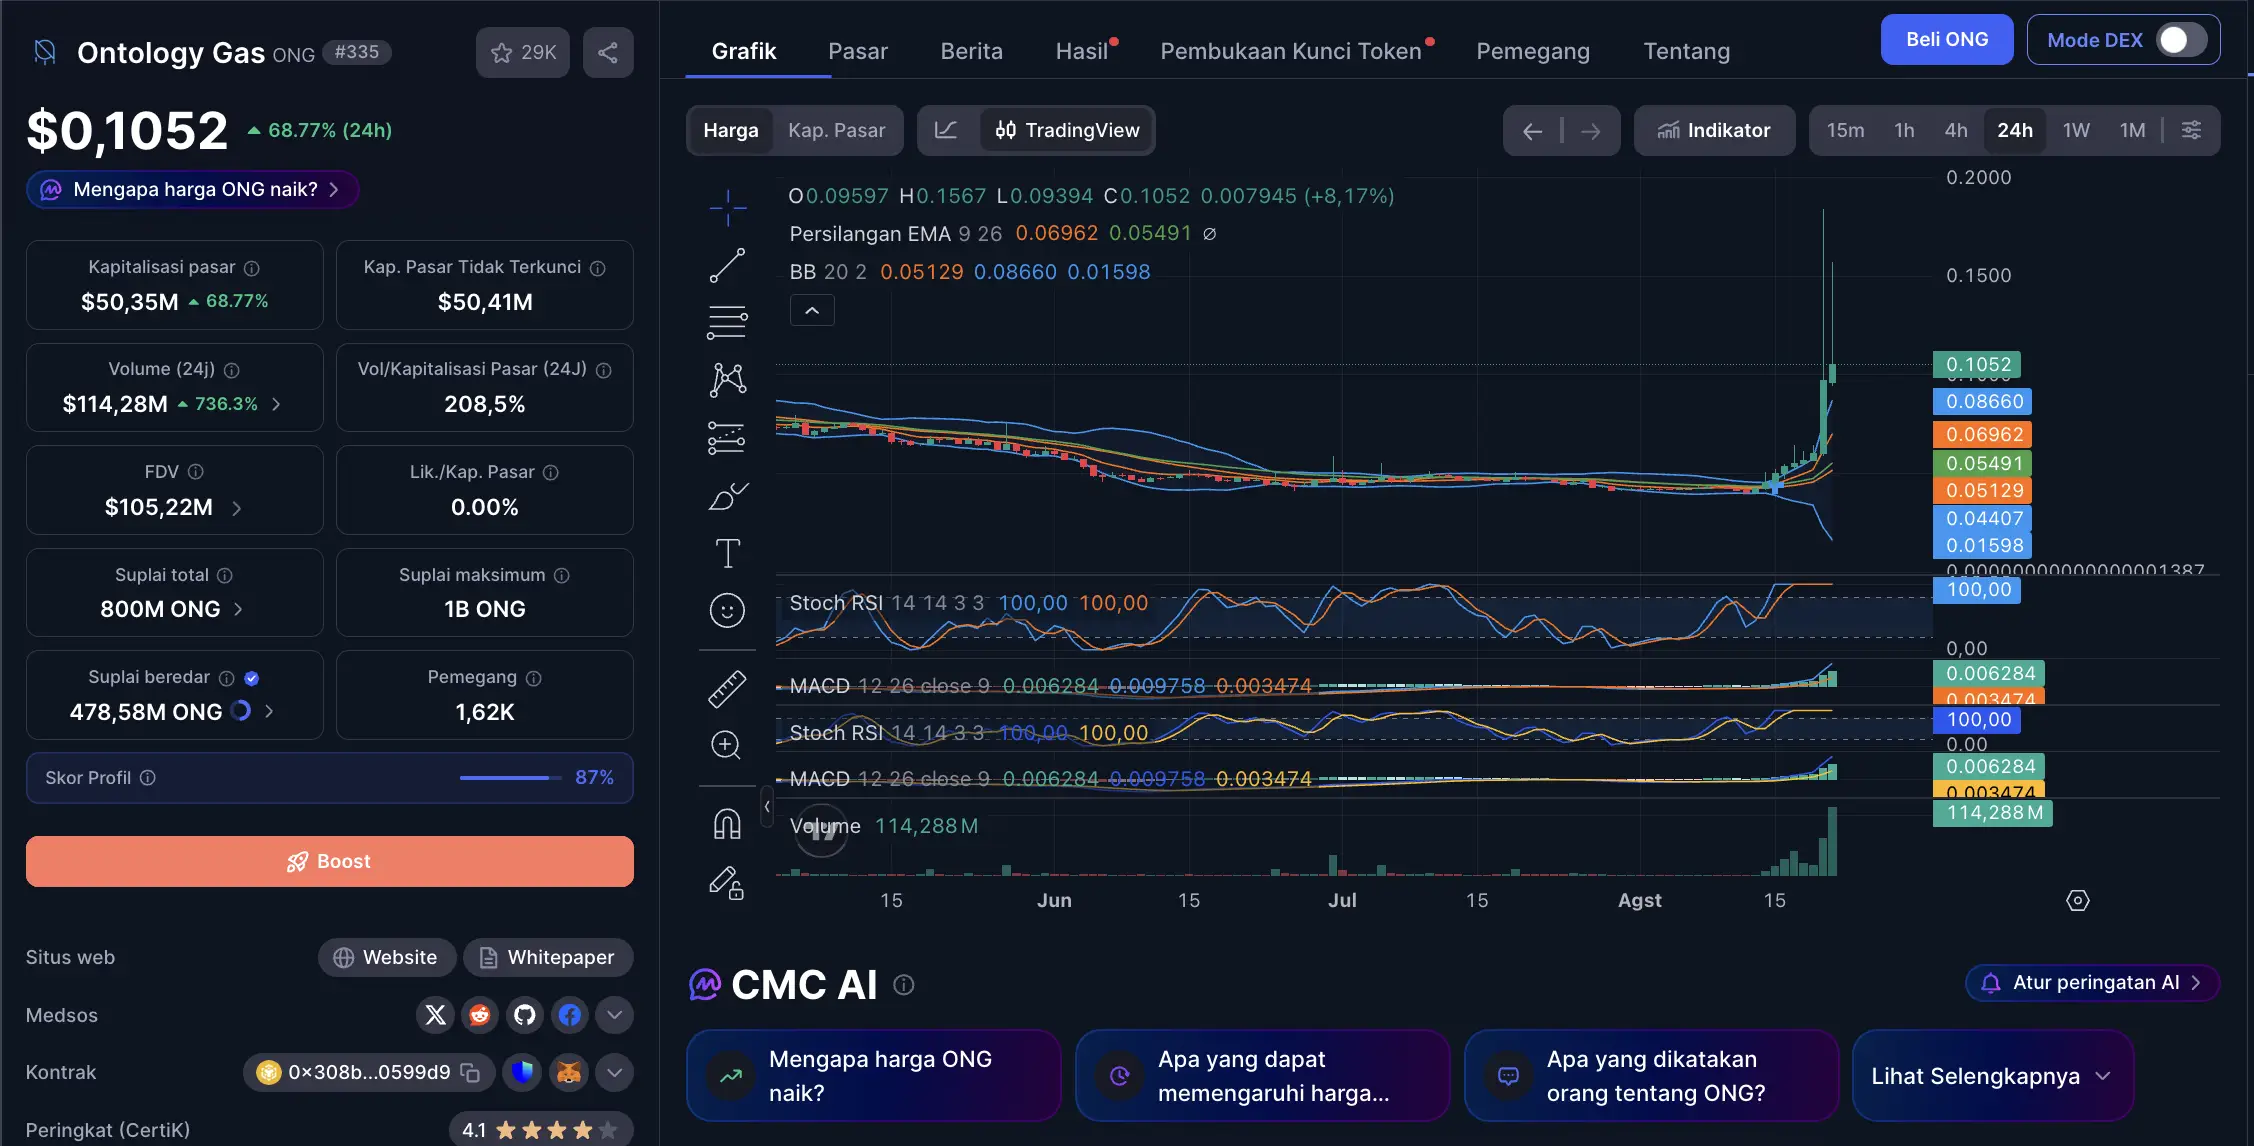This screenshot has width=2254, height=1146.
Task: Open the emoji icons tool
Action: pyautogui.click(x=727, y=610)
